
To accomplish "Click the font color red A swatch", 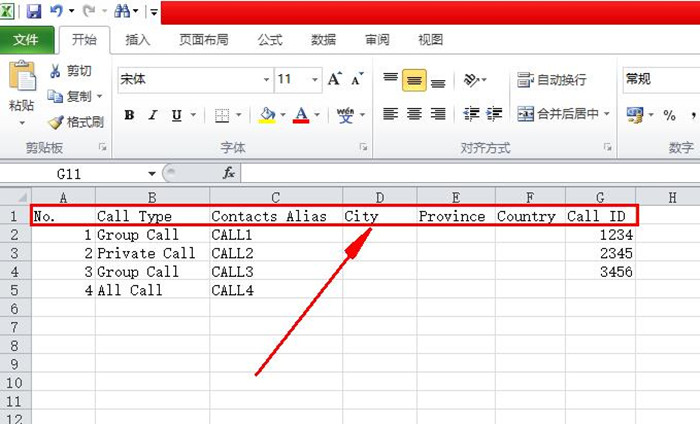I will point(301,115).
